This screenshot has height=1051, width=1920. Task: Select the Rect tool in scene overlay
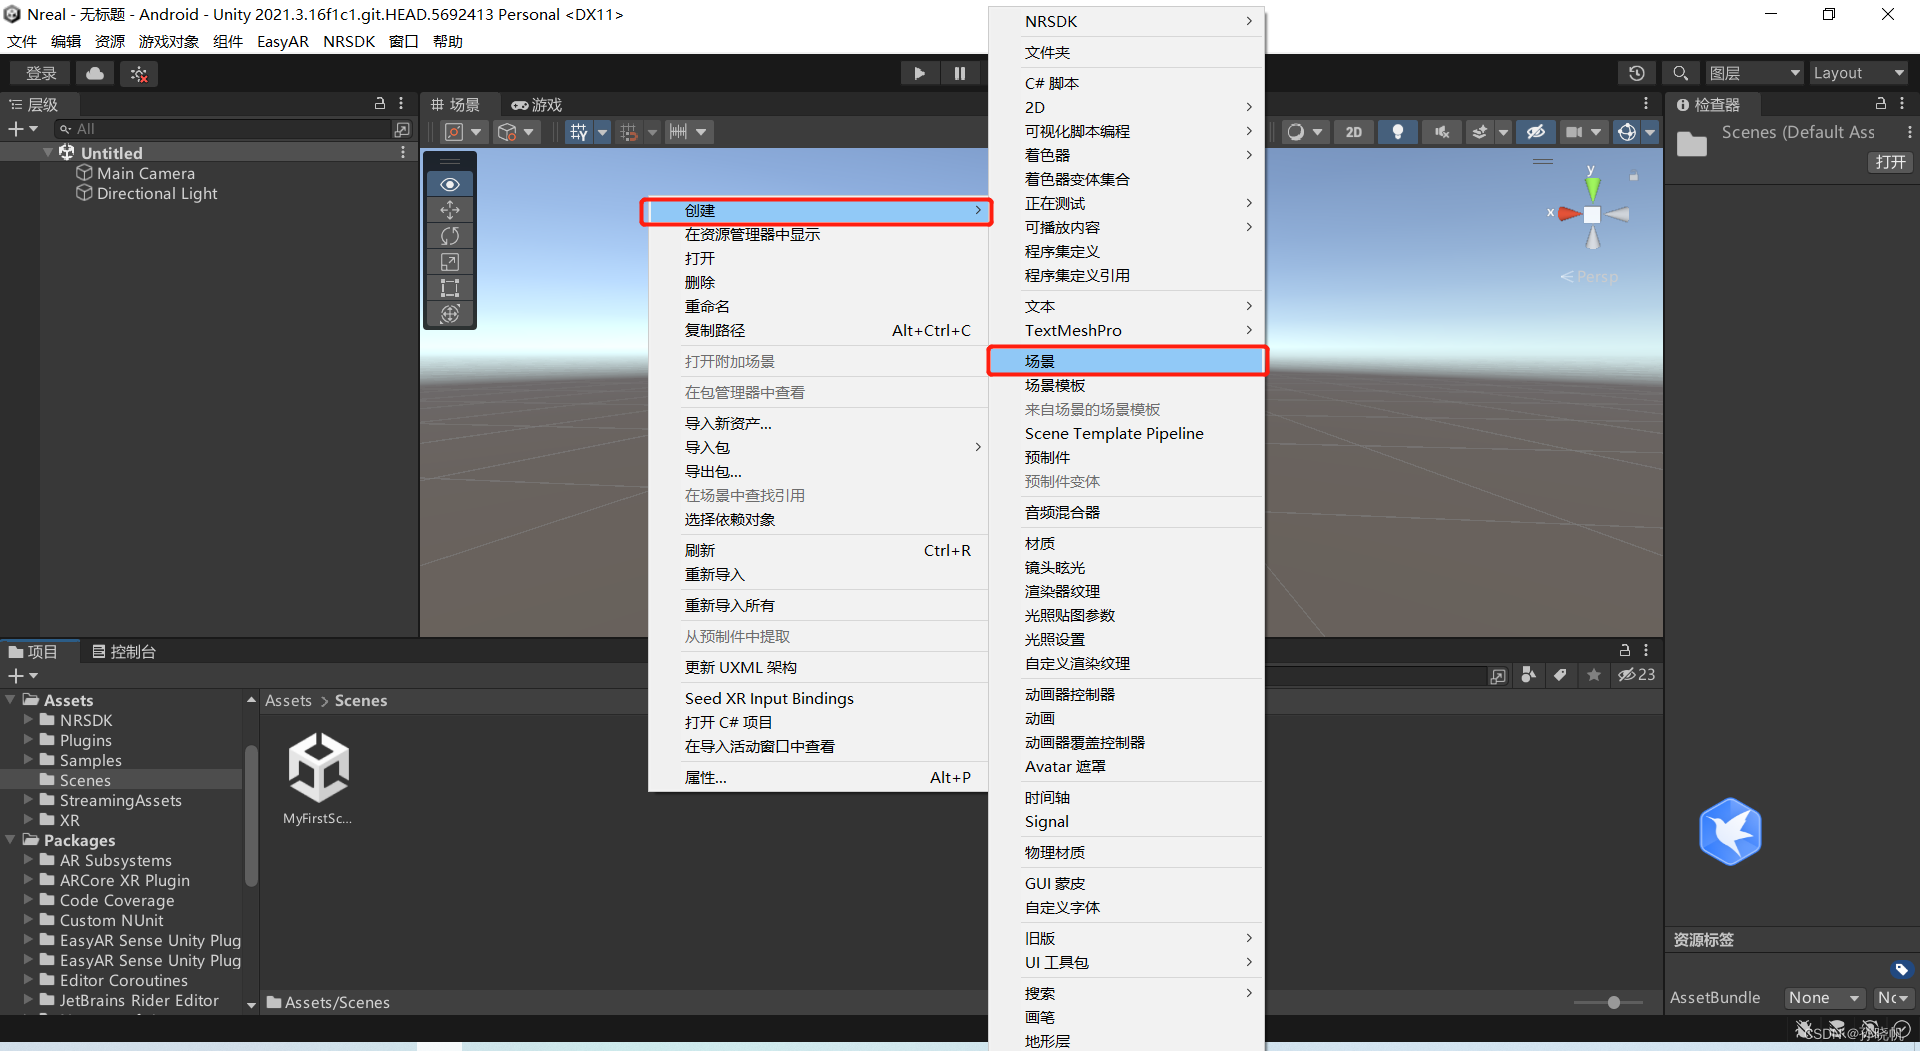tap(450, 288)
